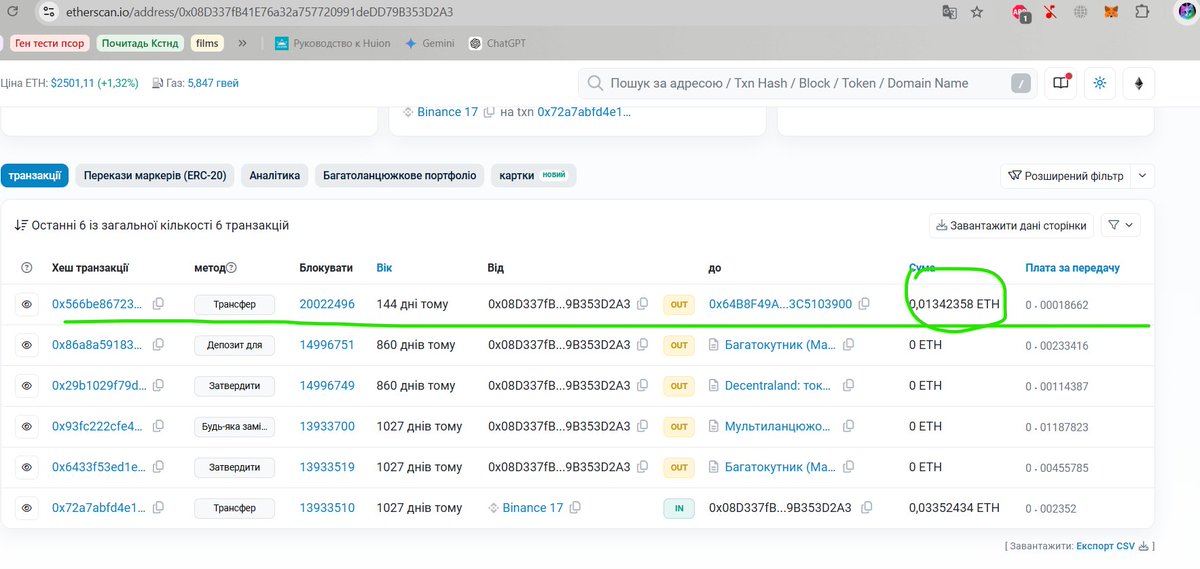Copy Binance 17 sender address in last row
The height and width of the screenshot is (569, 1200).
(575, 508)
